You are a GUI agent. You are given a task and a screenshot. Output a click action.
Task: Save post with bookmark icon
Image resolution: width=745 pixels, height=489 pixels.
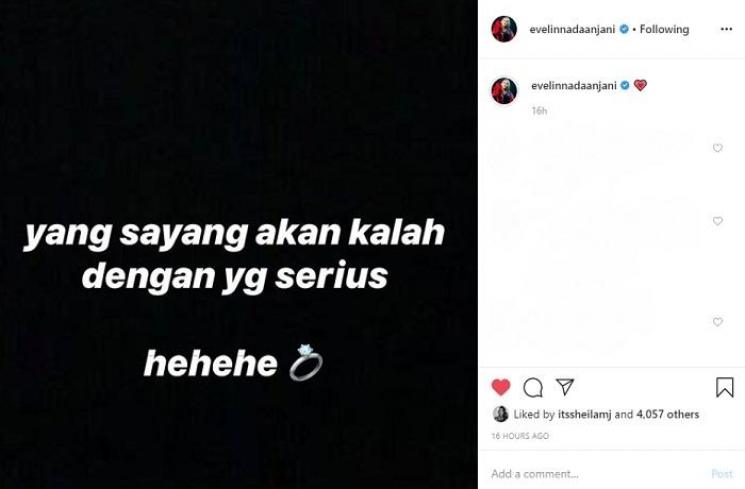coord(725,387)
